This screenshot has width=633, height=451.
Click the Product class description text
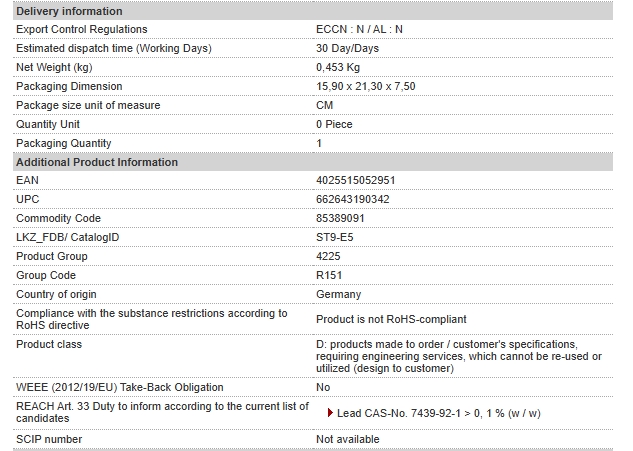(x=459, y=356)
